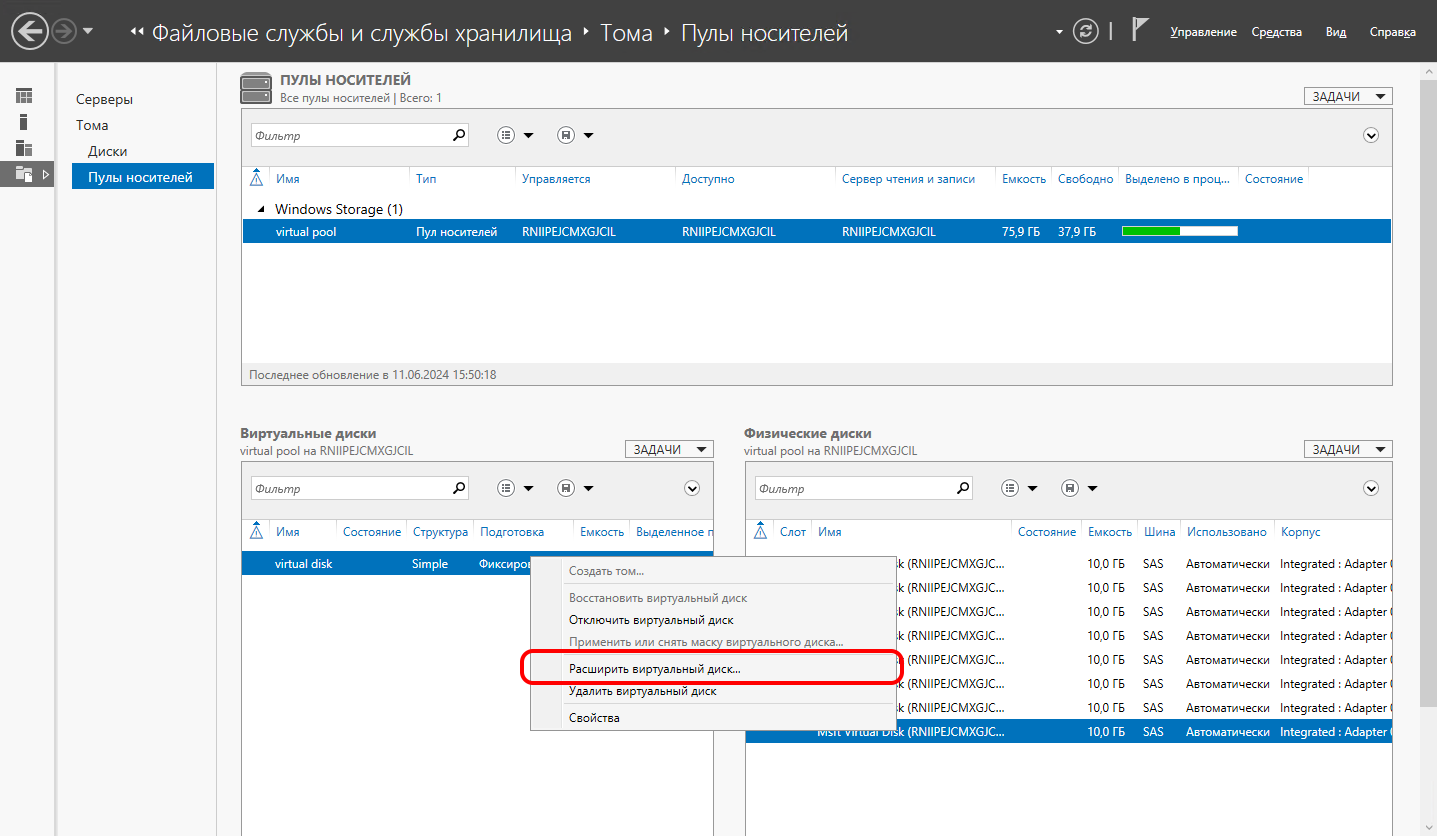
Task: Select Пулы носителей in left navigation
Action: 143,177
